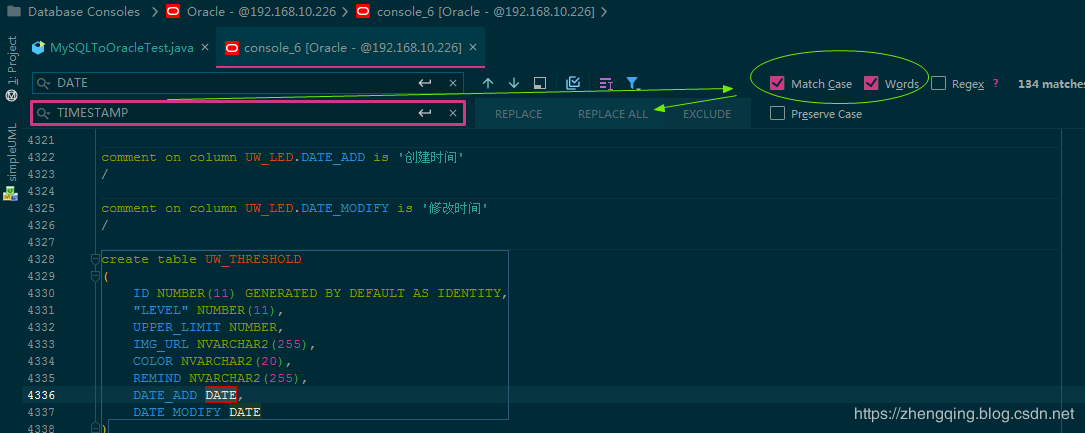Click the 134 matches count label

1051,84
